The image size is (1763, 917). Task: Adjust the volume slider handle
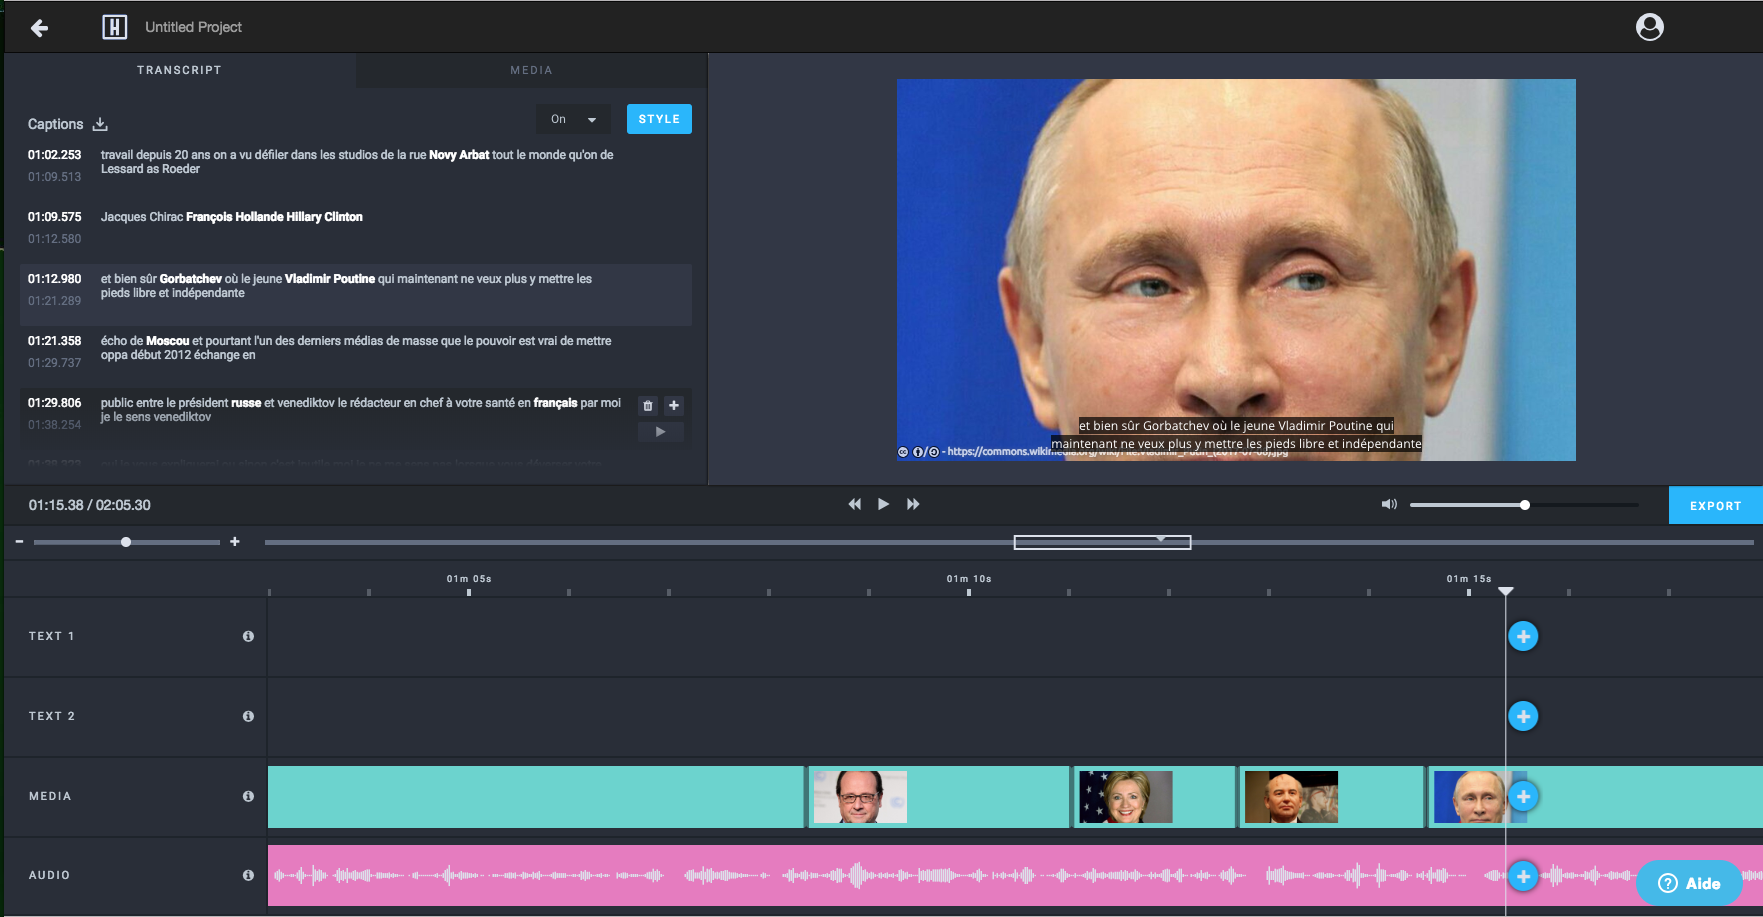(x=1525, y=505)
